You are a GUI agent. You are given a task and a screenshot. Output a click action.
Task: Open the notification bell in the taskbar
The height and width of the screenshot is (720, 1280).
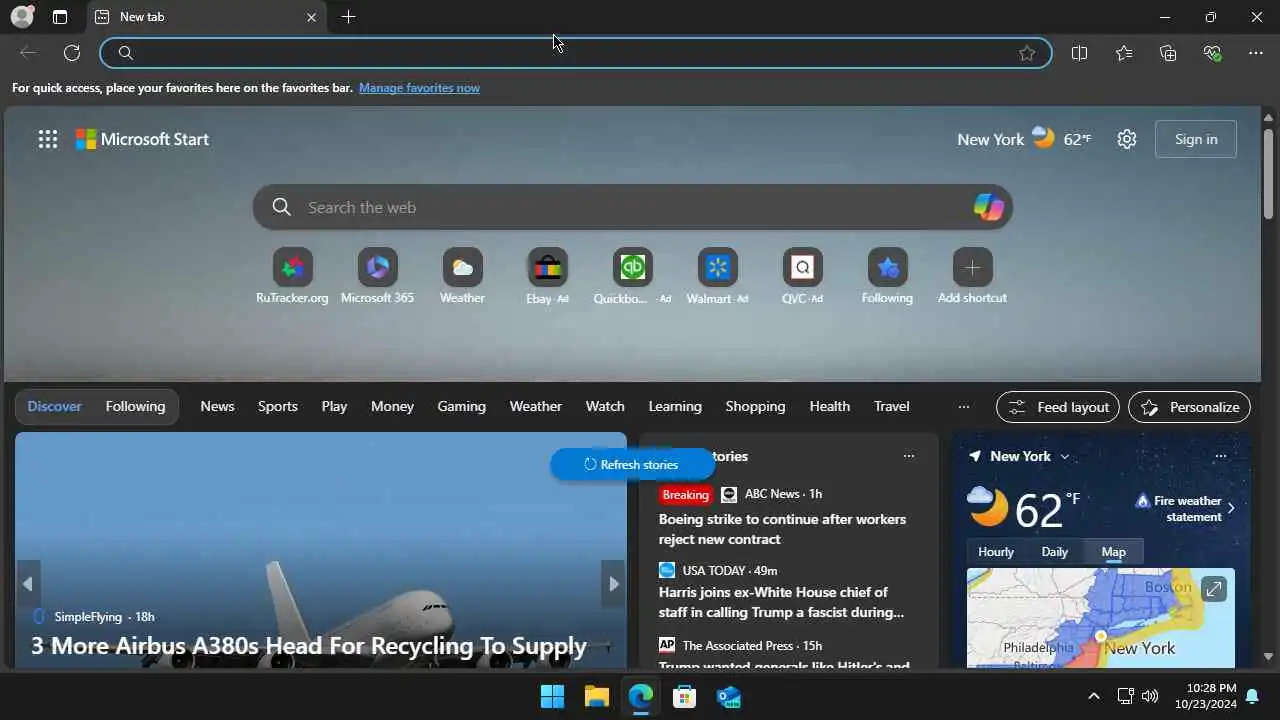pyautogui.click(x=1251, y=696)
